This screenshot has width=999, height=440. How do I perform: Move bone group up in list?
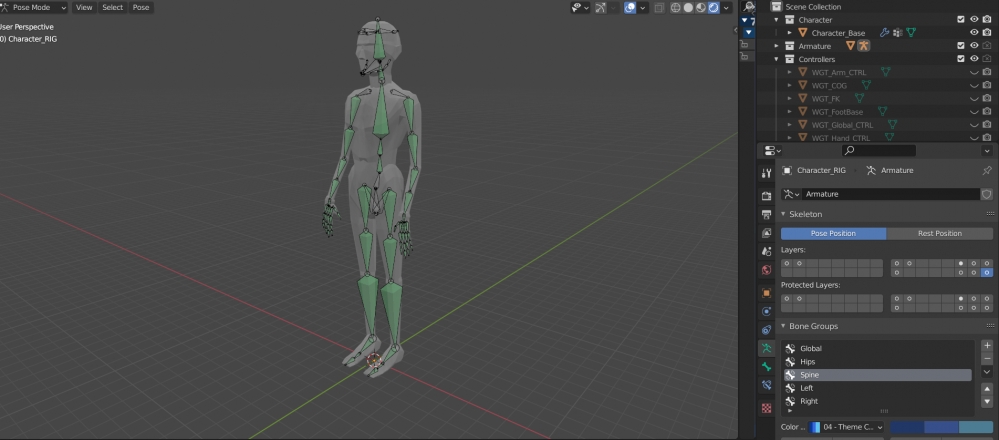(988, 388)
